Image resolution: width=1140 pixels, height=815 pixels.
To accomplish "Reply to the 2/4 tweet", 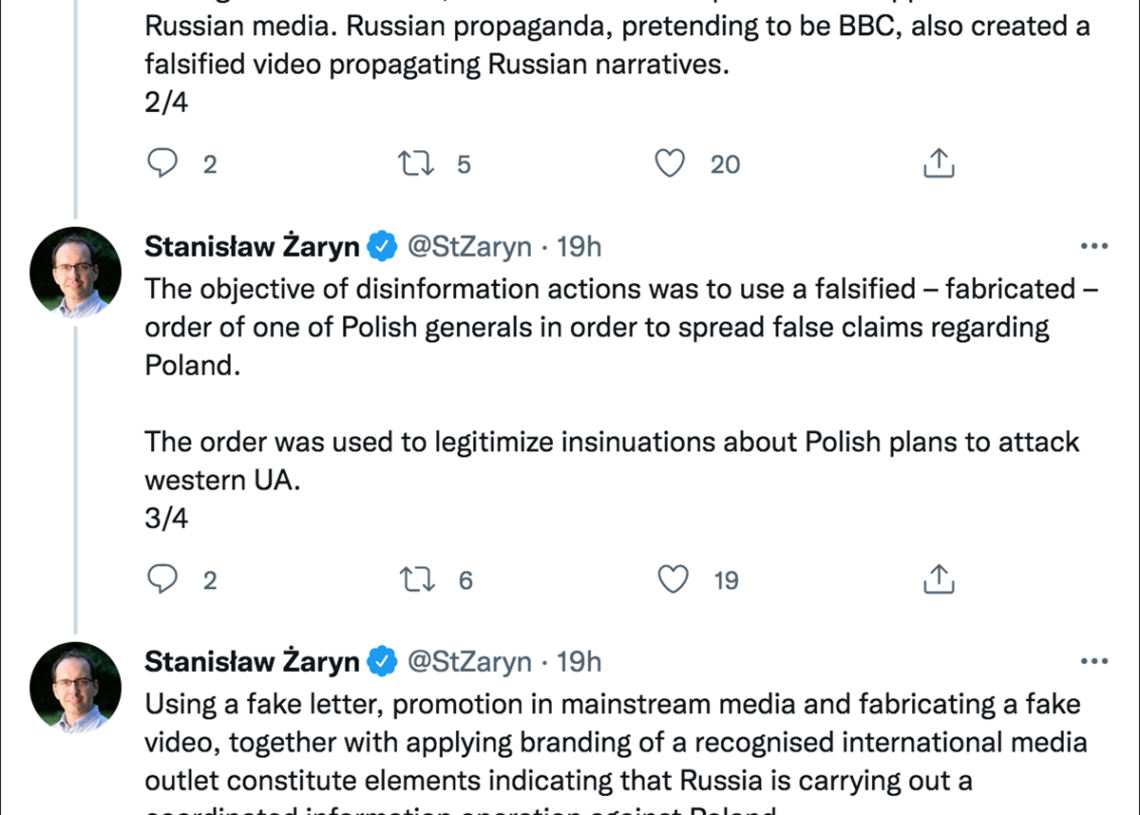I will click(x=162, y=164).
